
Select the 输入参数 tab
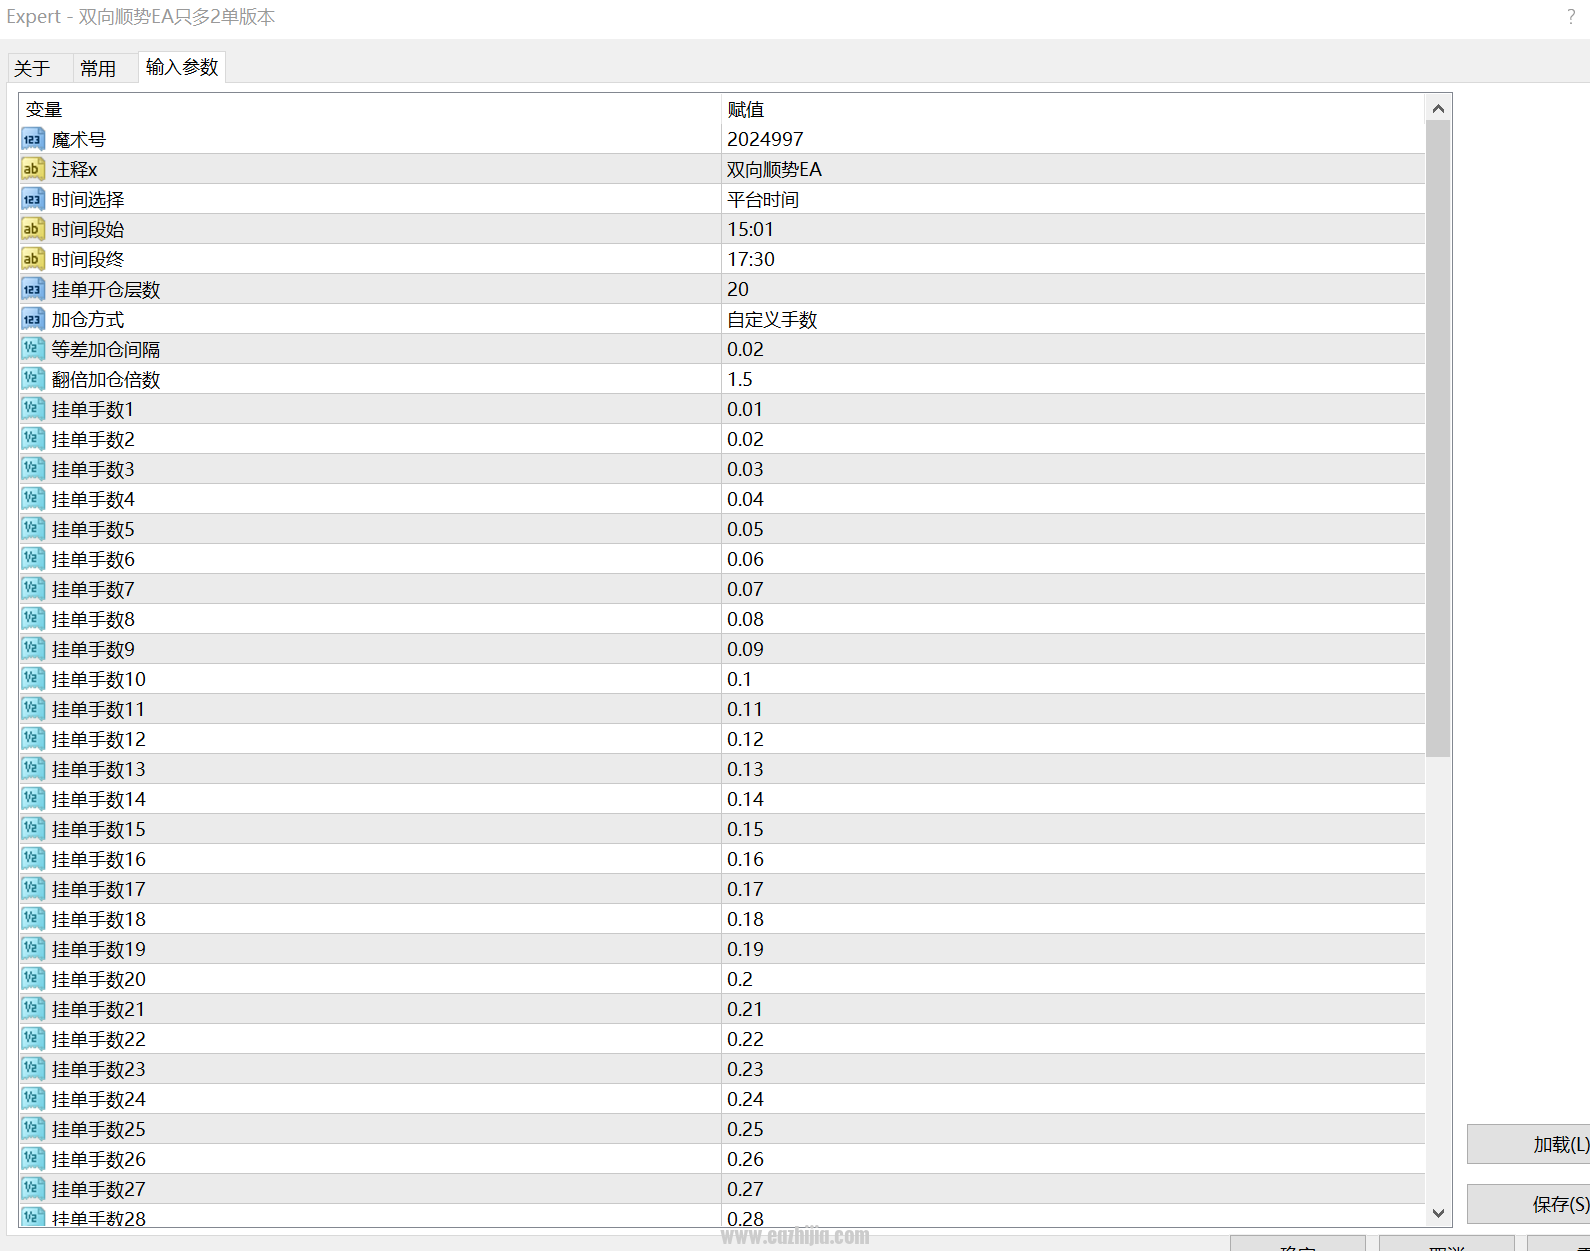(182, 67)
